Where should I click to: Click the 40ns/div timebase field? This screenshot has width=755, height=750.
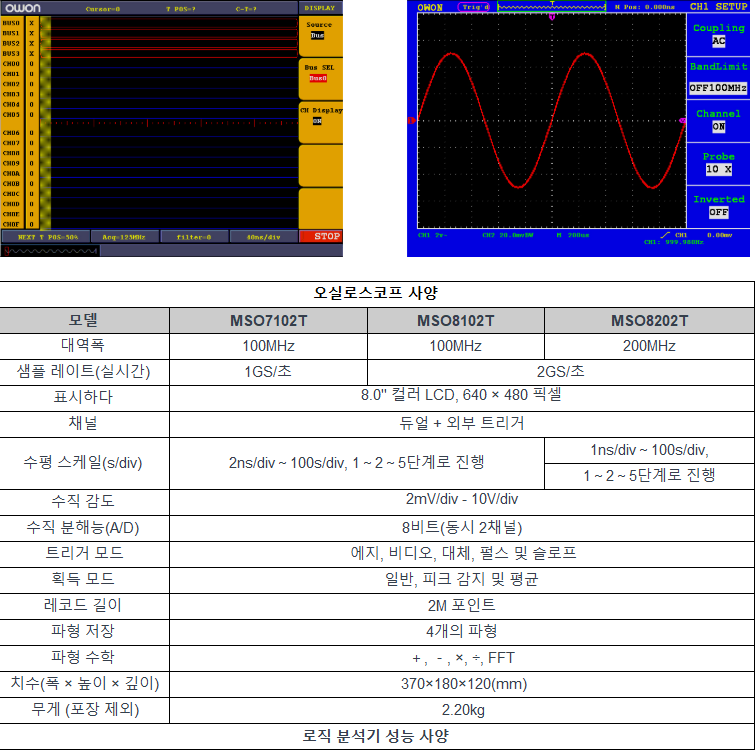tap(263, 237)
